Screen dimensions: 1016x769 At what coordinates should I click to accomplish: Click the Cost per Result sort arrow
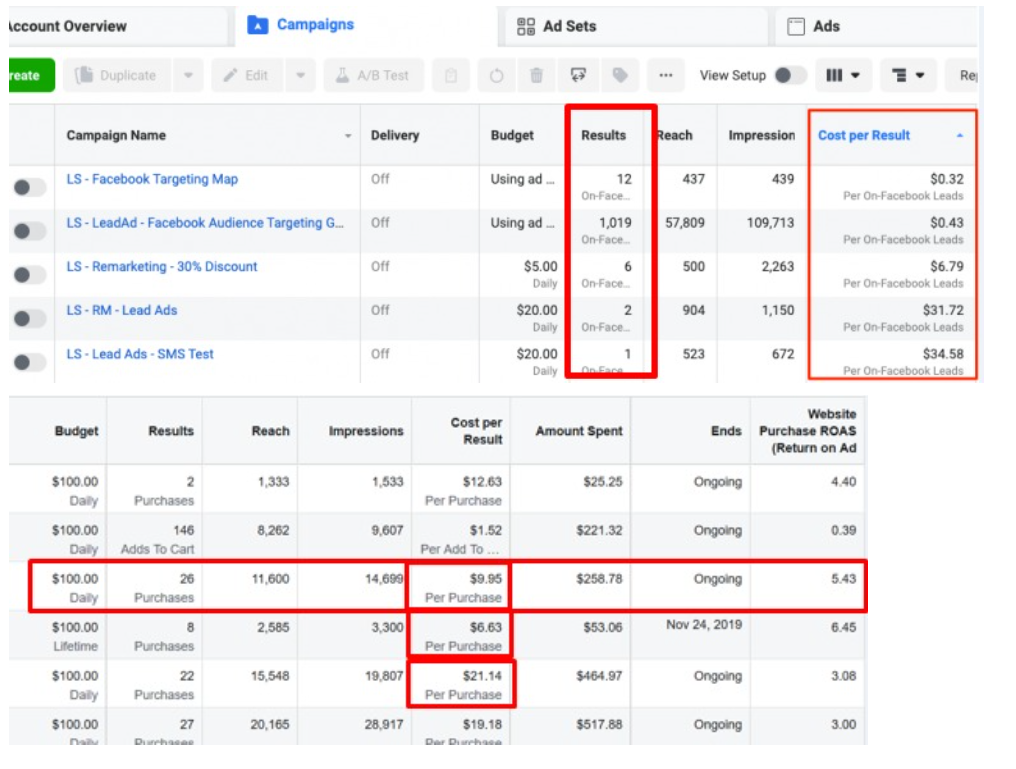click(960, 135)
